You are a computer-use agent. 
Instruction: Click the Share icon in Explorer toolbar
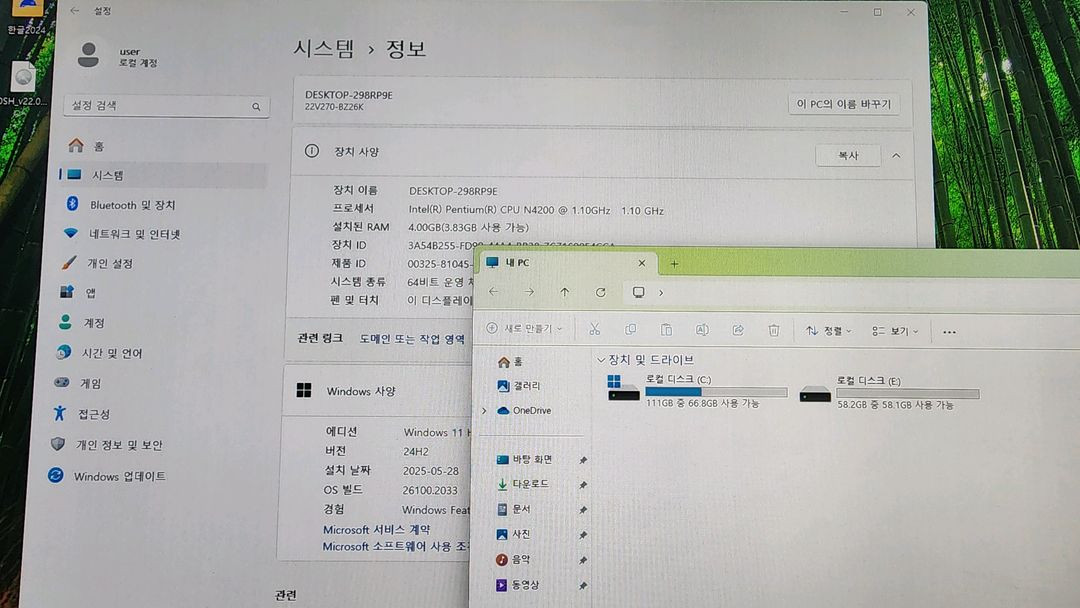point(738,330)
